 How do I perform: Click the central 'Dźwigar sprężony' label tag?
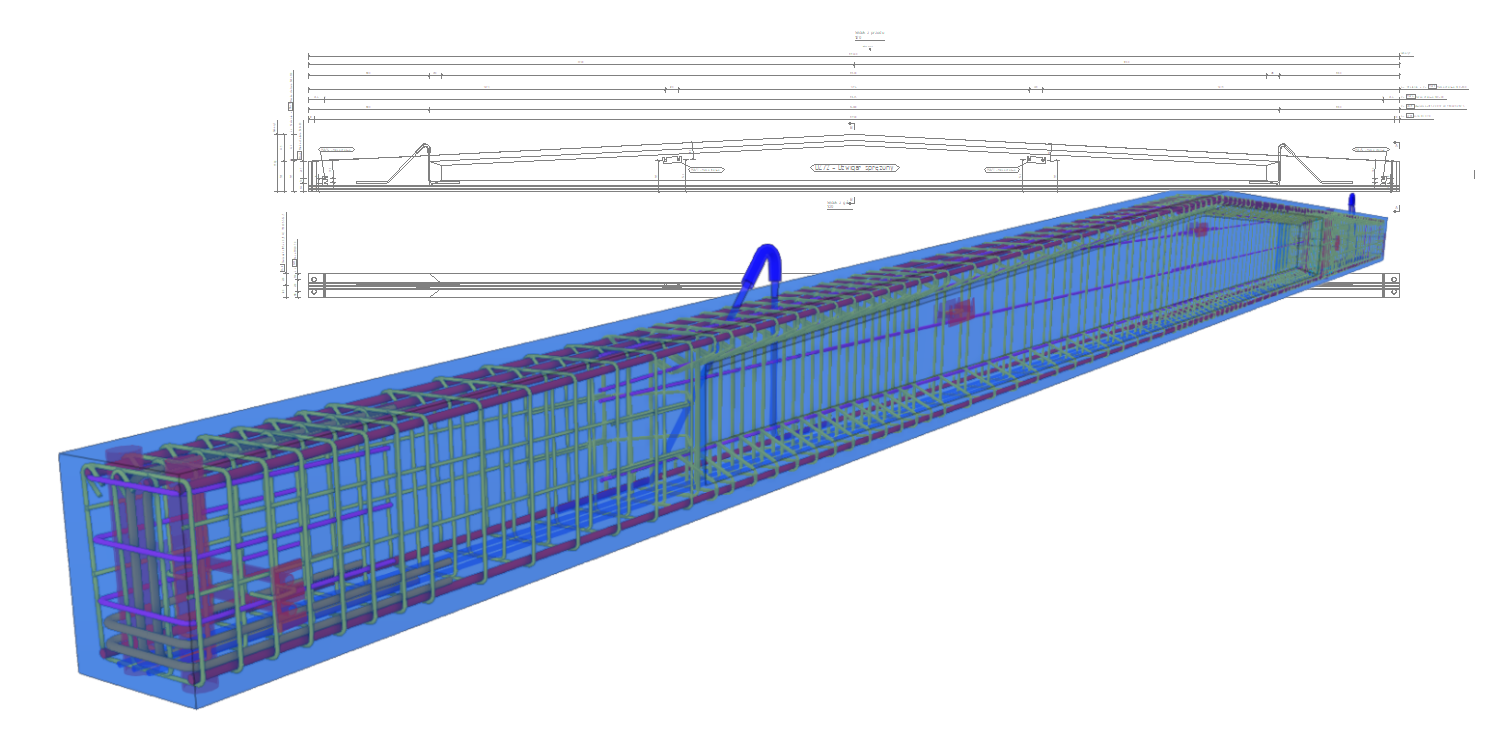pos(855,169)
